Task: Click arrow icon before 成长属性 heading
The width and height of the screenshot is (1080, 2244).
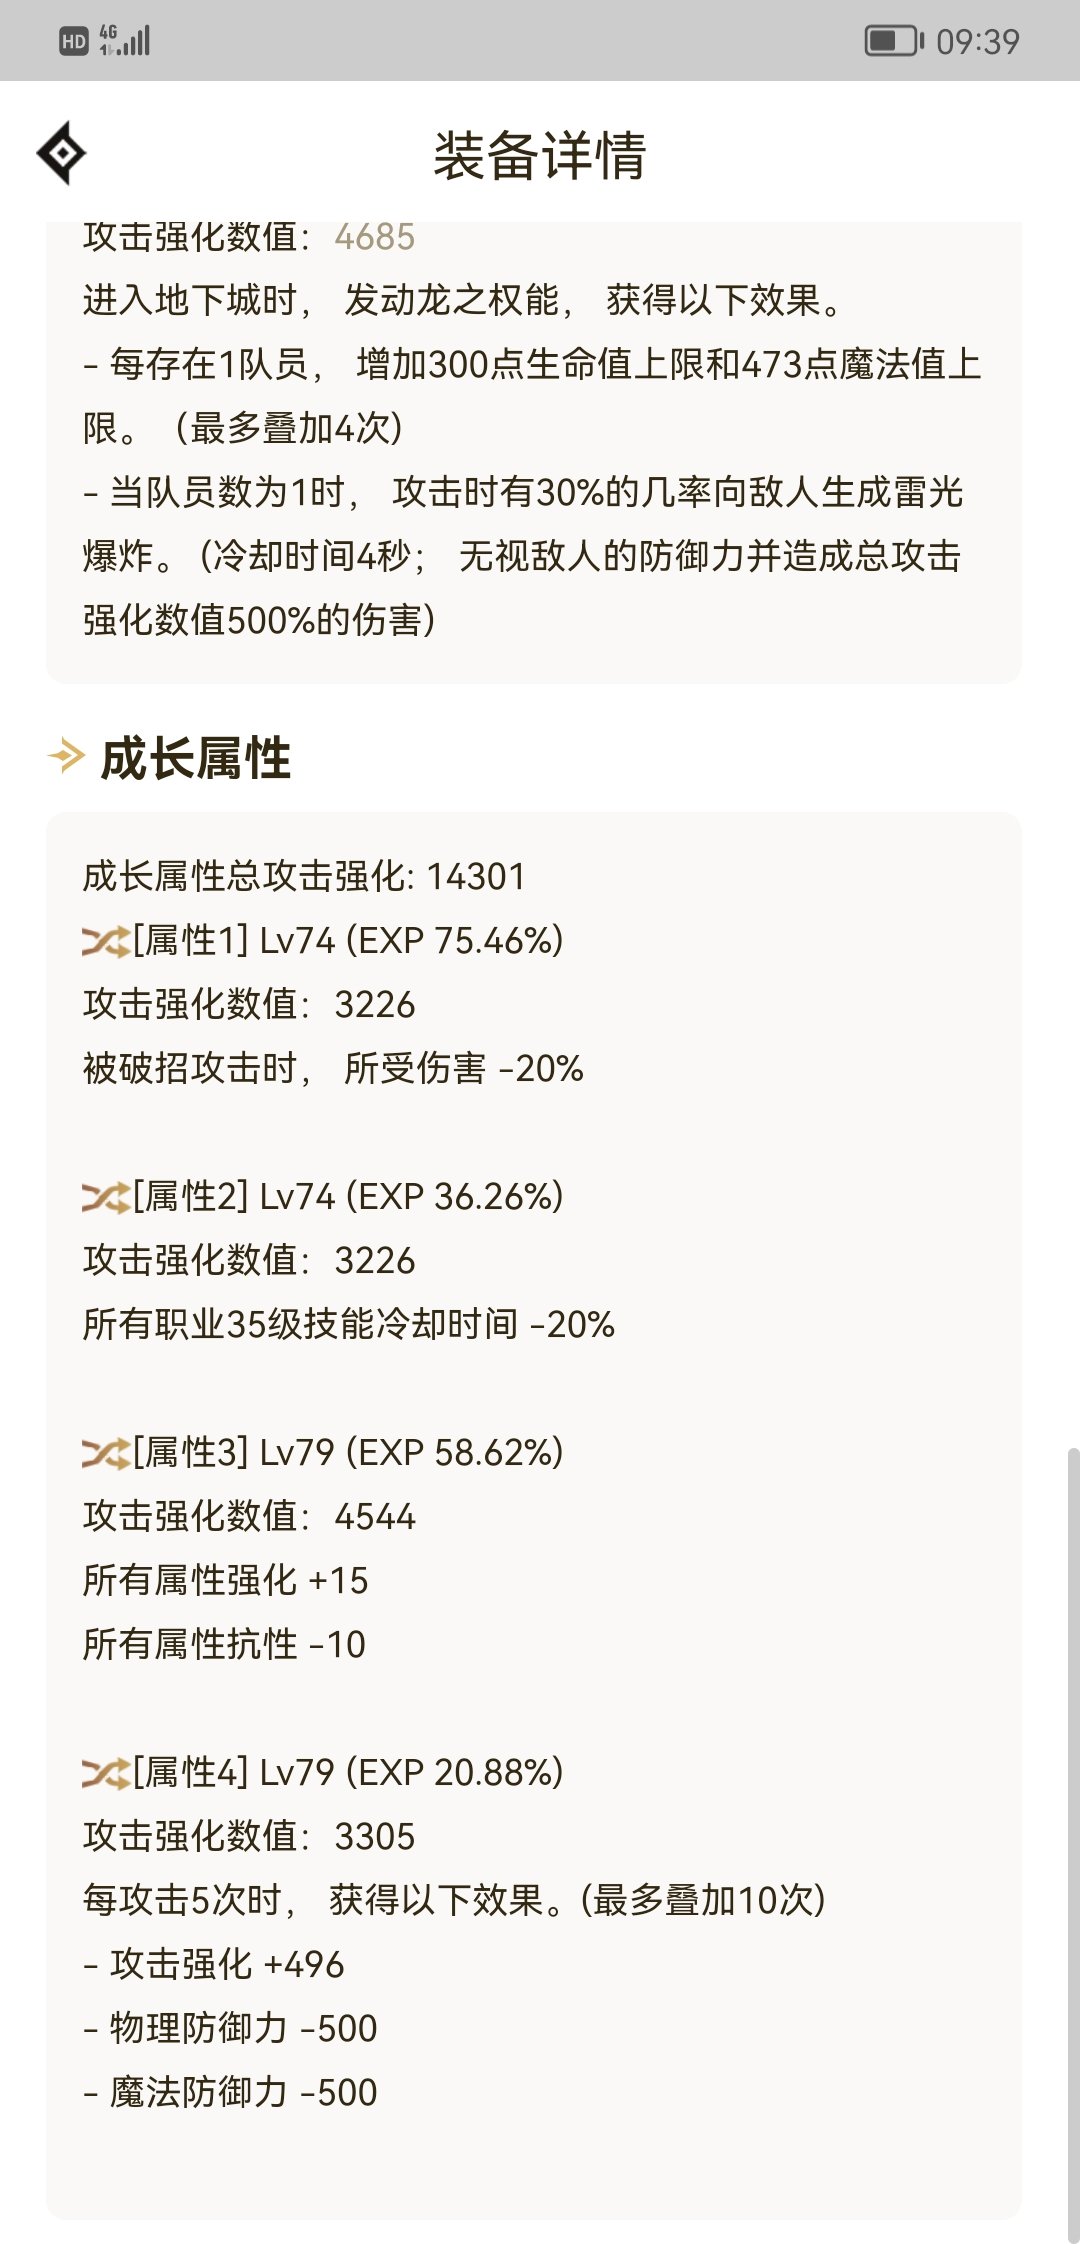Action: click(x=67, y=756)
